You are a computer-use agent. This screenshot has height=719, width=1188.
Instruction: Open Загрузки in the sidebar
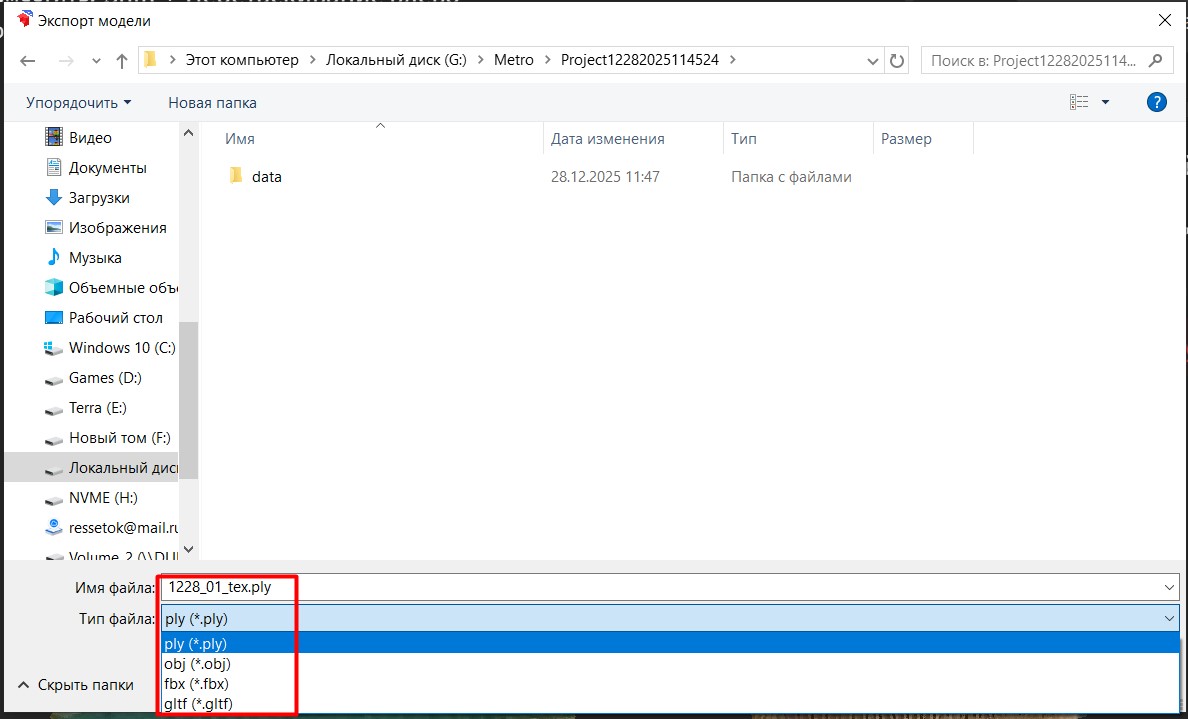[x=99, y=198]
